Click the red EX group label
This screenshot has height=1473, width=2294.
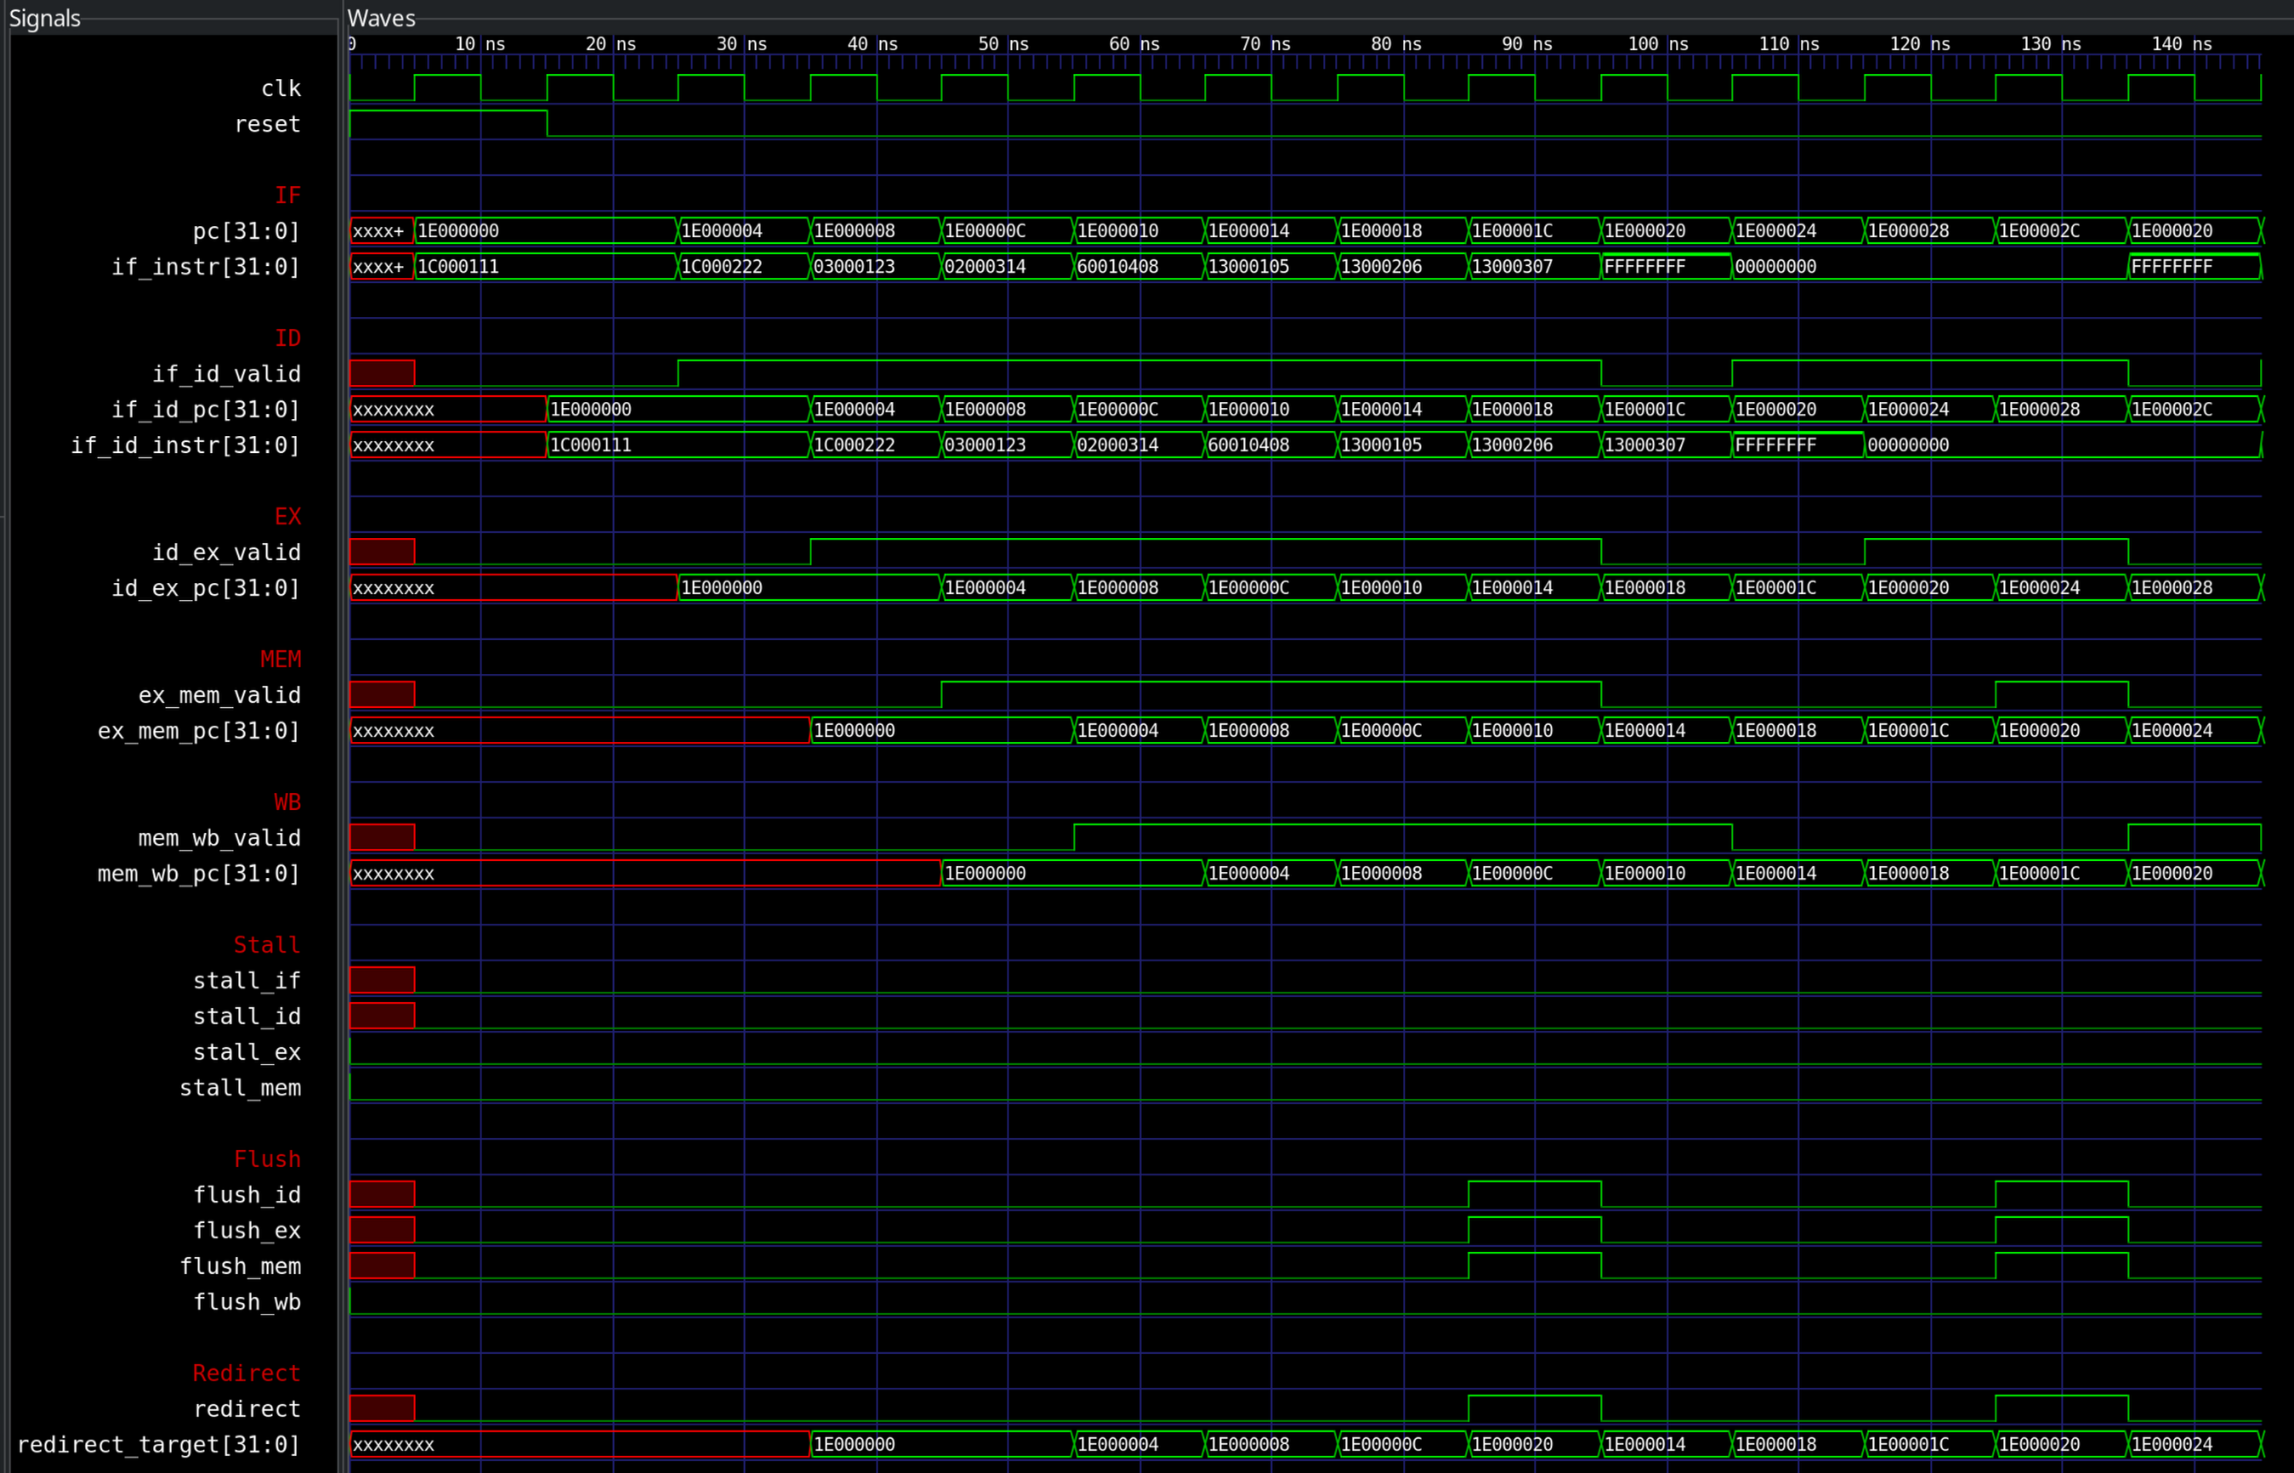(x=287, y=517)
